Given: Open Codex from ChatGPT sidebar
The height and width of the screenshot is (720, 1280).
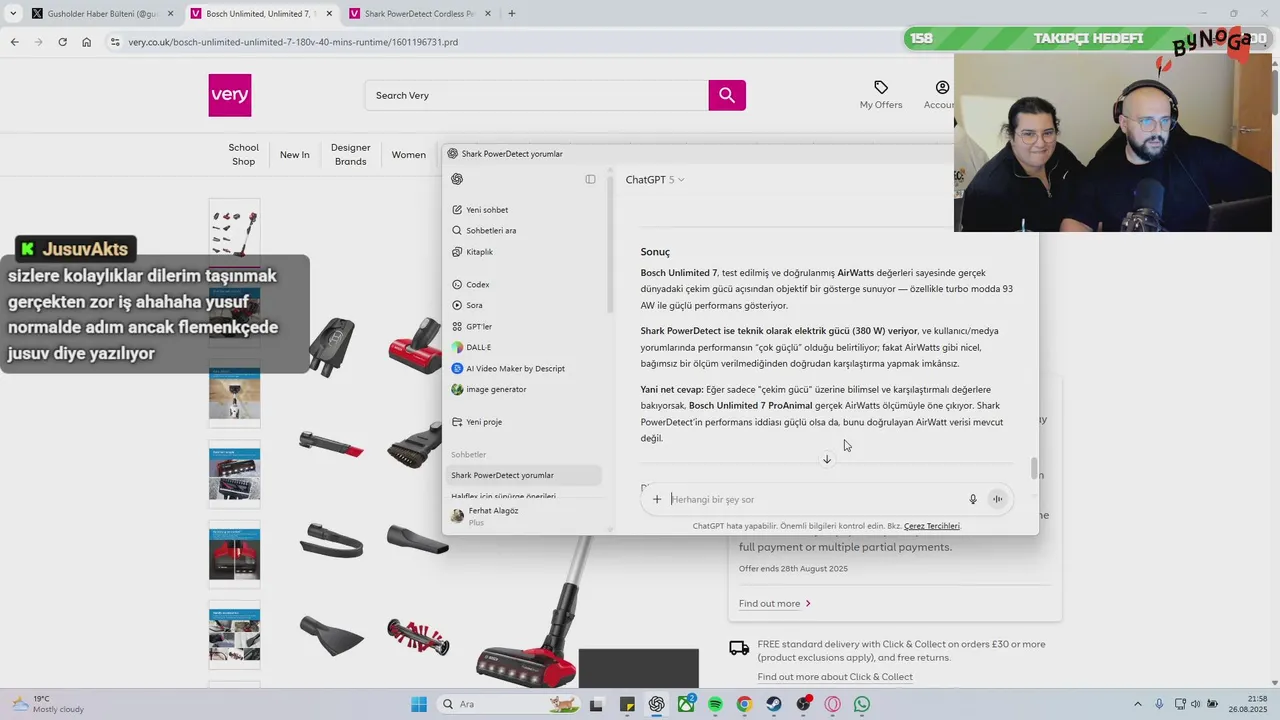Looking at the screenshot, I should pos(471,285).
